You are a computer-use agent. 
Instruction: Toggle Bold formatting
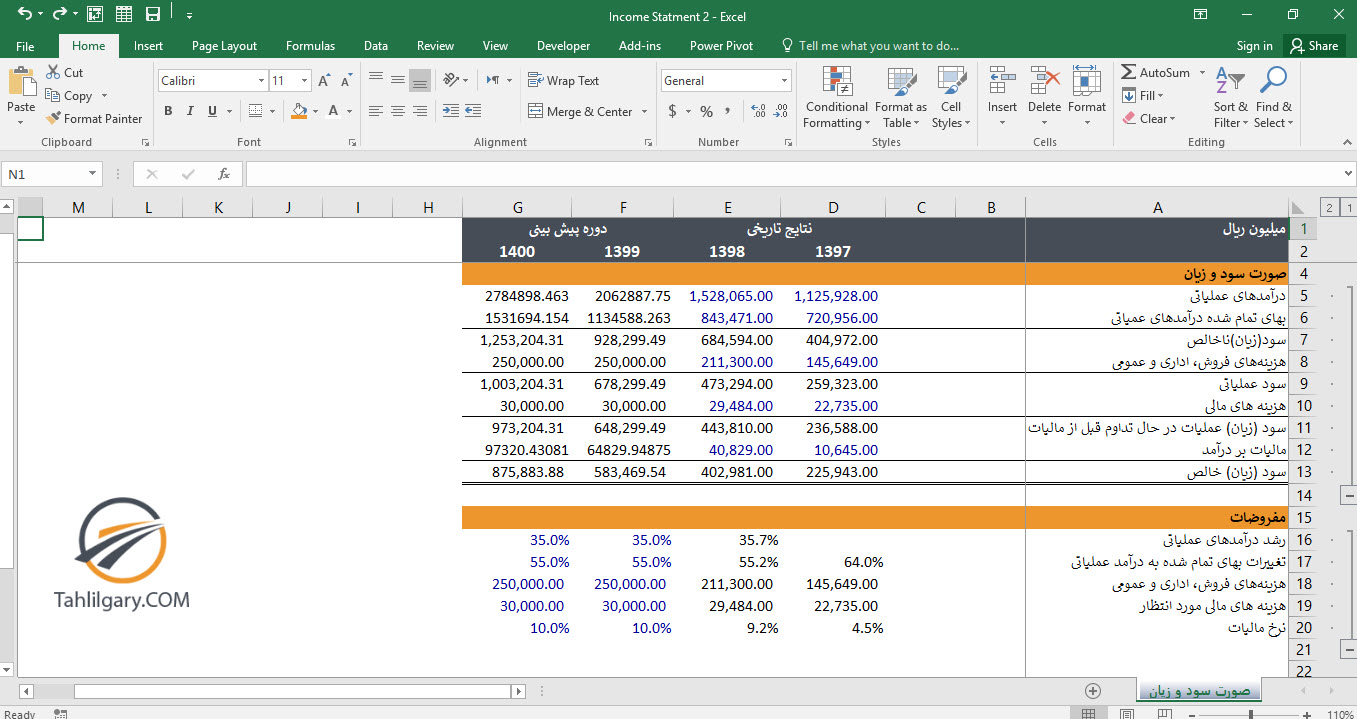click(168, 111)
